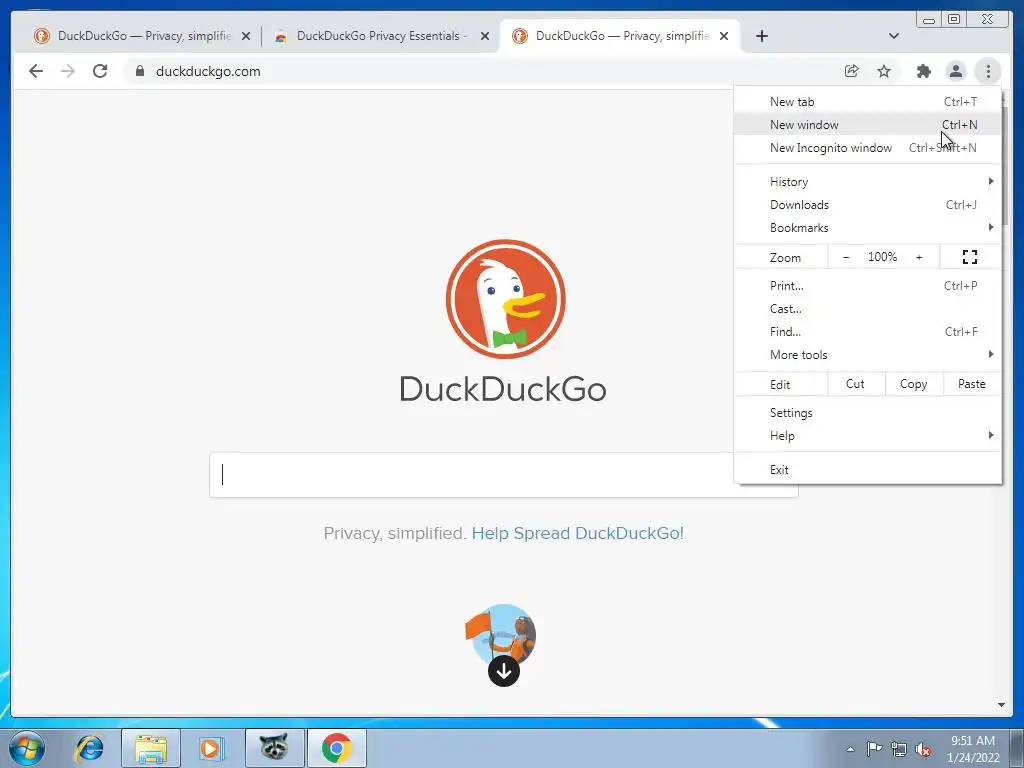Click the muted volume tray icon
This screenshot has height=768, width=1024.
pyautogui.click(x=923, y=749)
